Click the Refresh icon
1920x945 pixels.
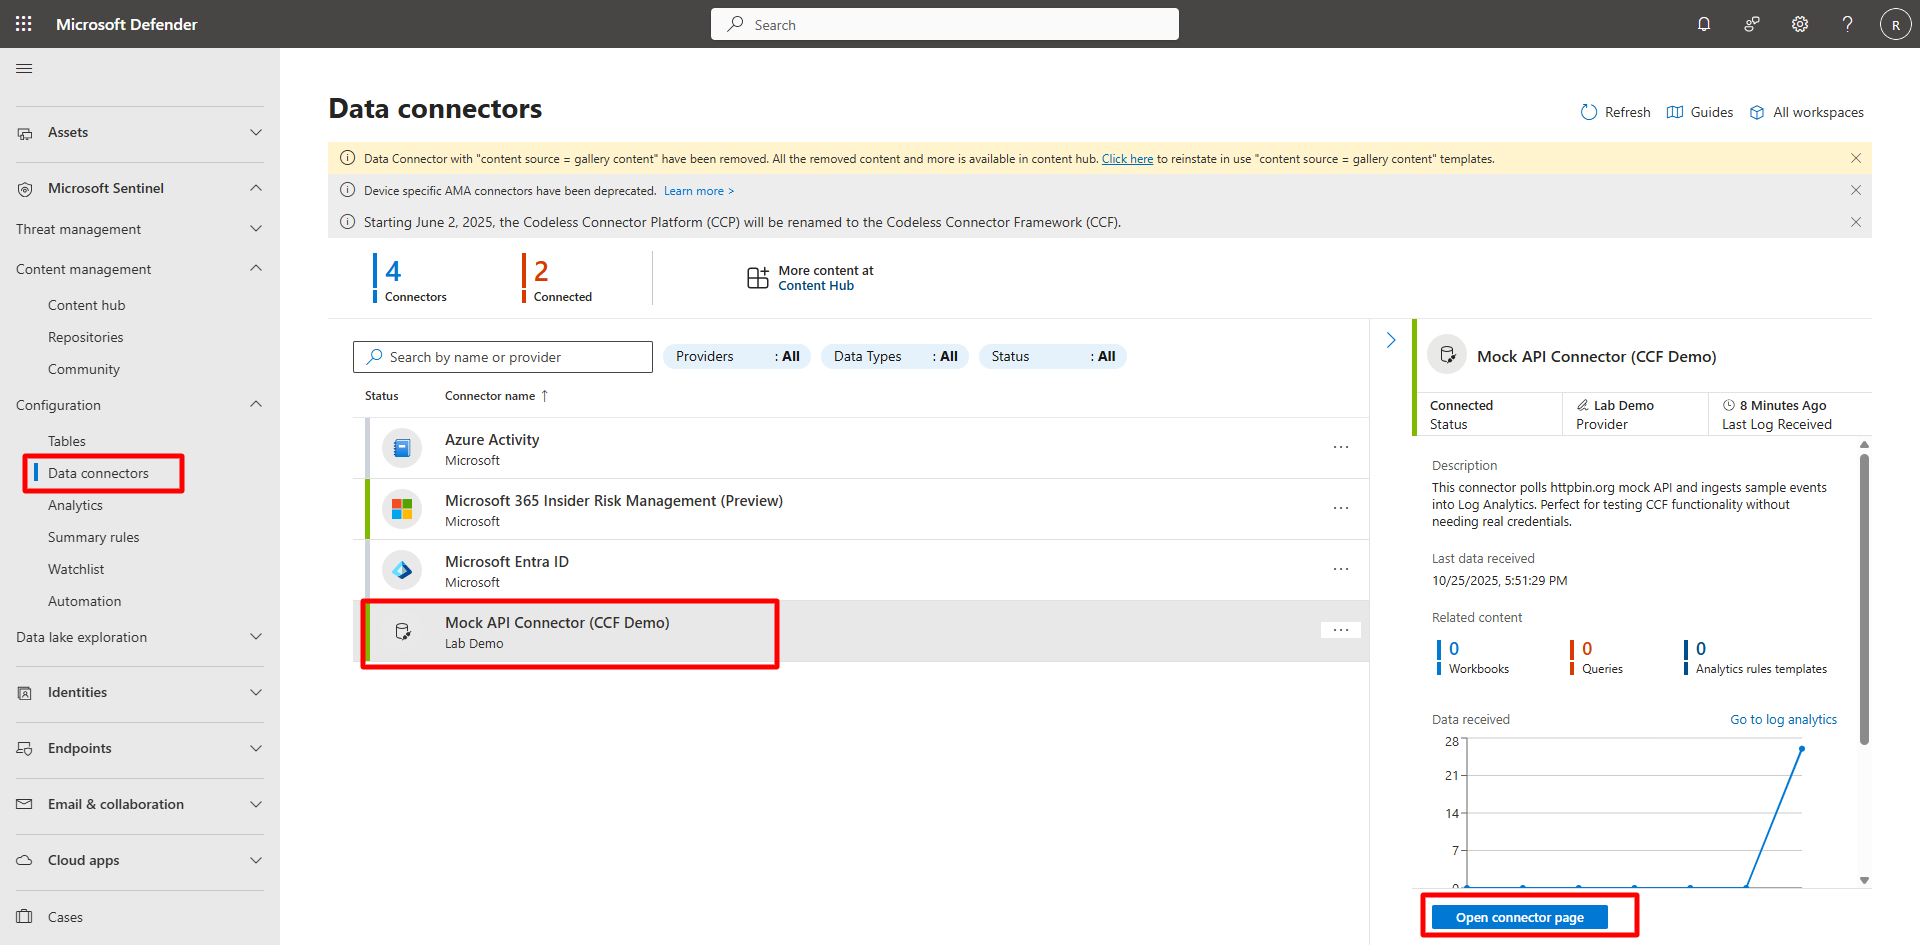(x=1589, y=112)
